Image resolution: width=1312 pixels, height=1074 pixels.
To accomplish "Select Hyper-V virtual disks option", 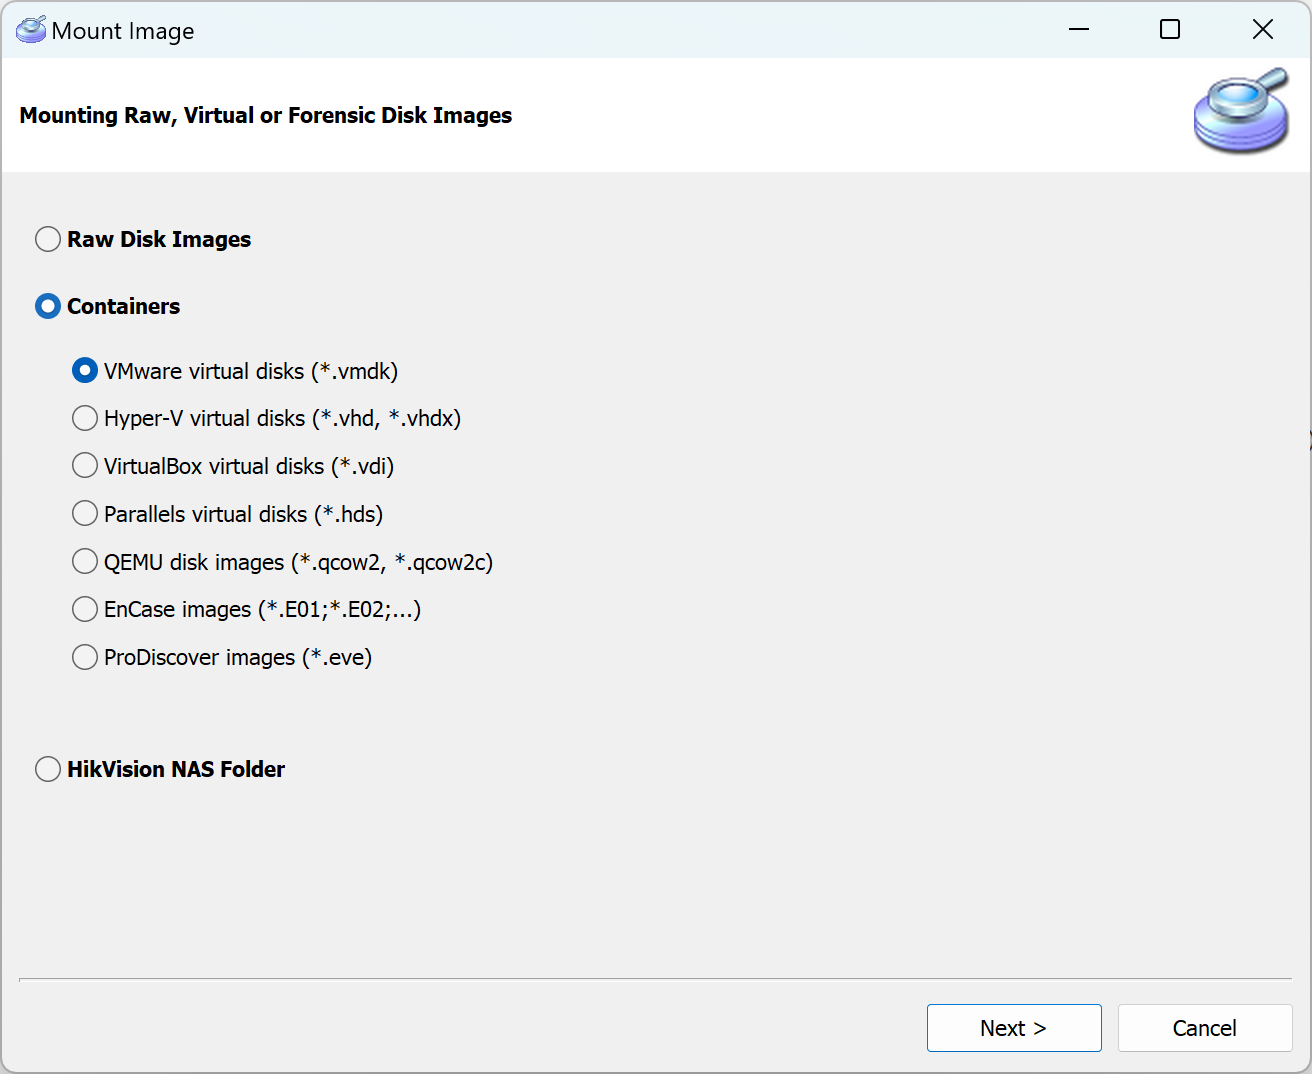I will 85,418.
